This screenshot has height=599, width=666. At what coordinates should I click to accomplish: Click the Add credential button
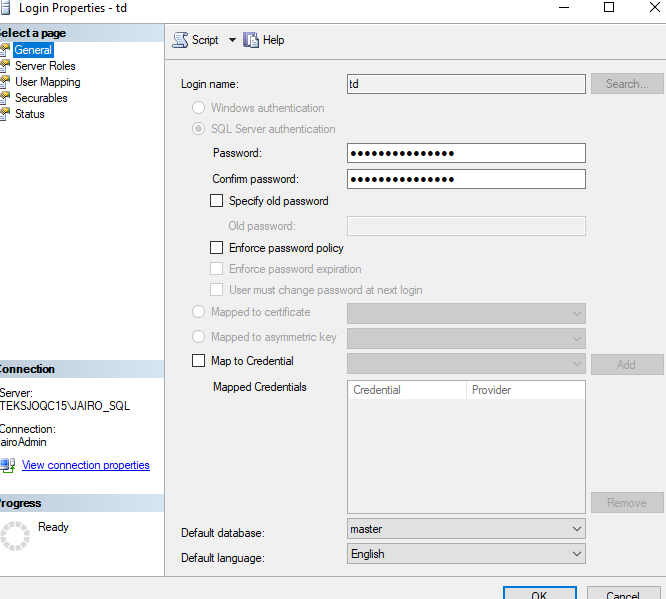627,364
